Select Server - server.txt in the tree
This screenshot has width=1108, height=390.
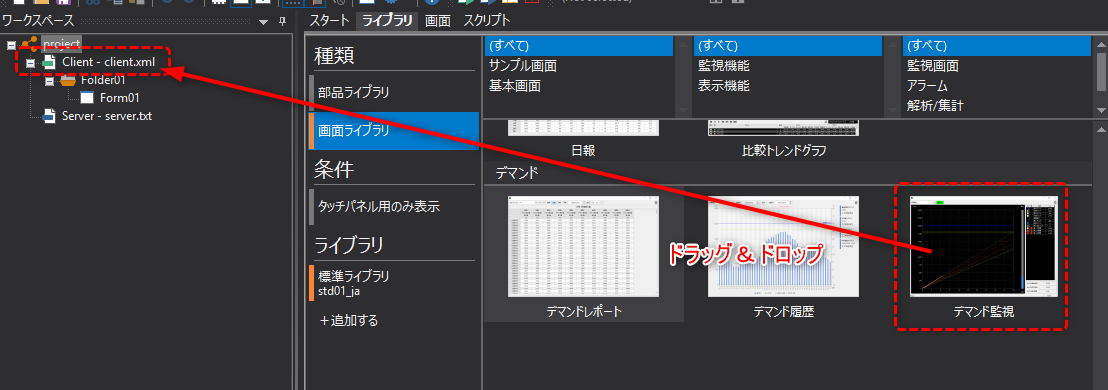(x=107, y=115)
